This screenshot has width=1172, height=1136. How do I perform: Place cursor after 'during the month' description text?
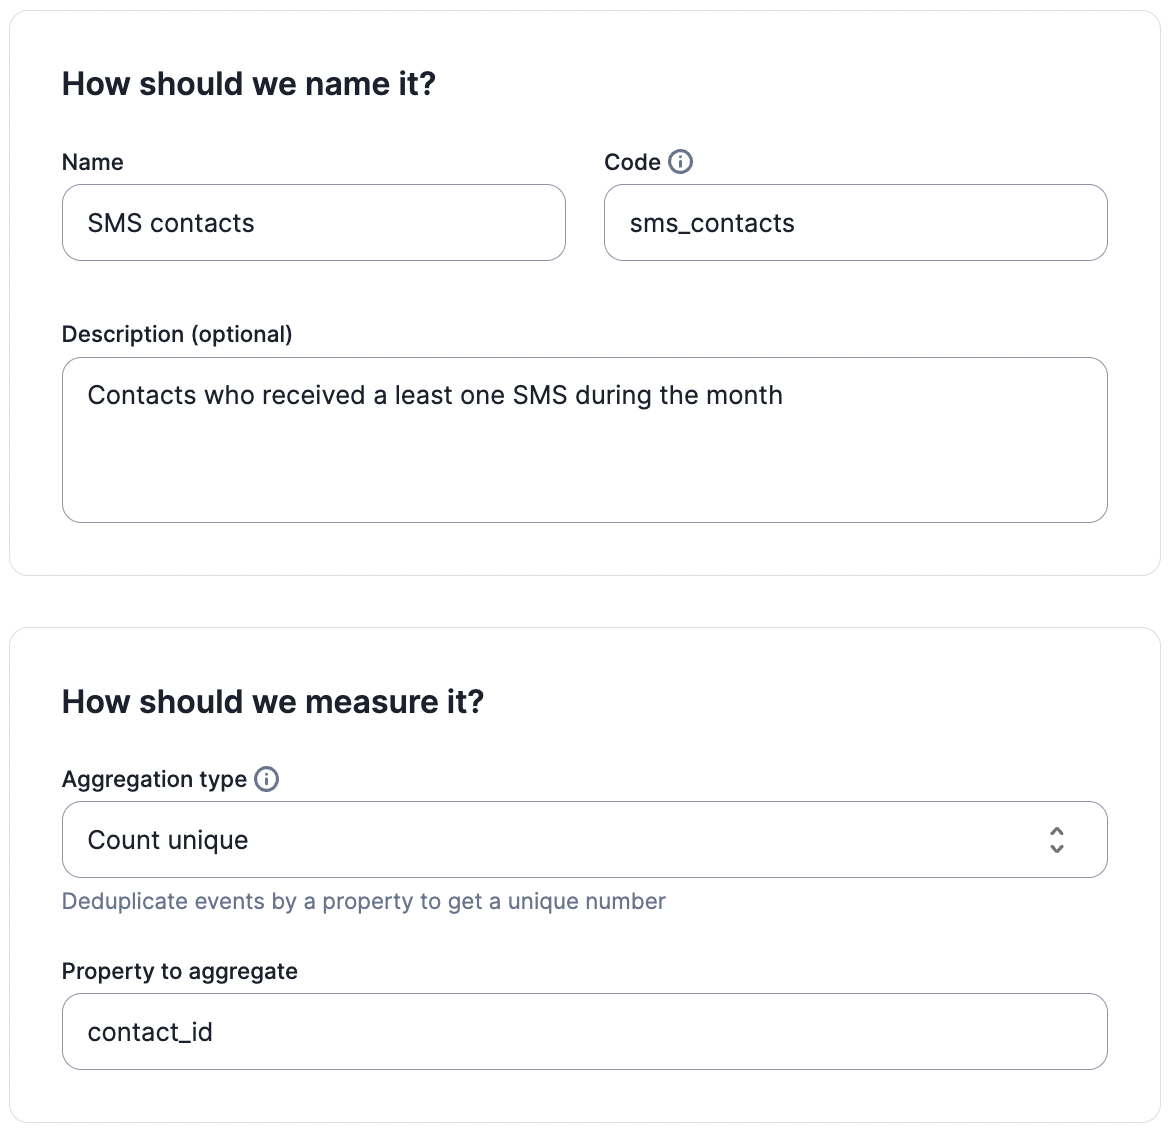tap(785, 395)
